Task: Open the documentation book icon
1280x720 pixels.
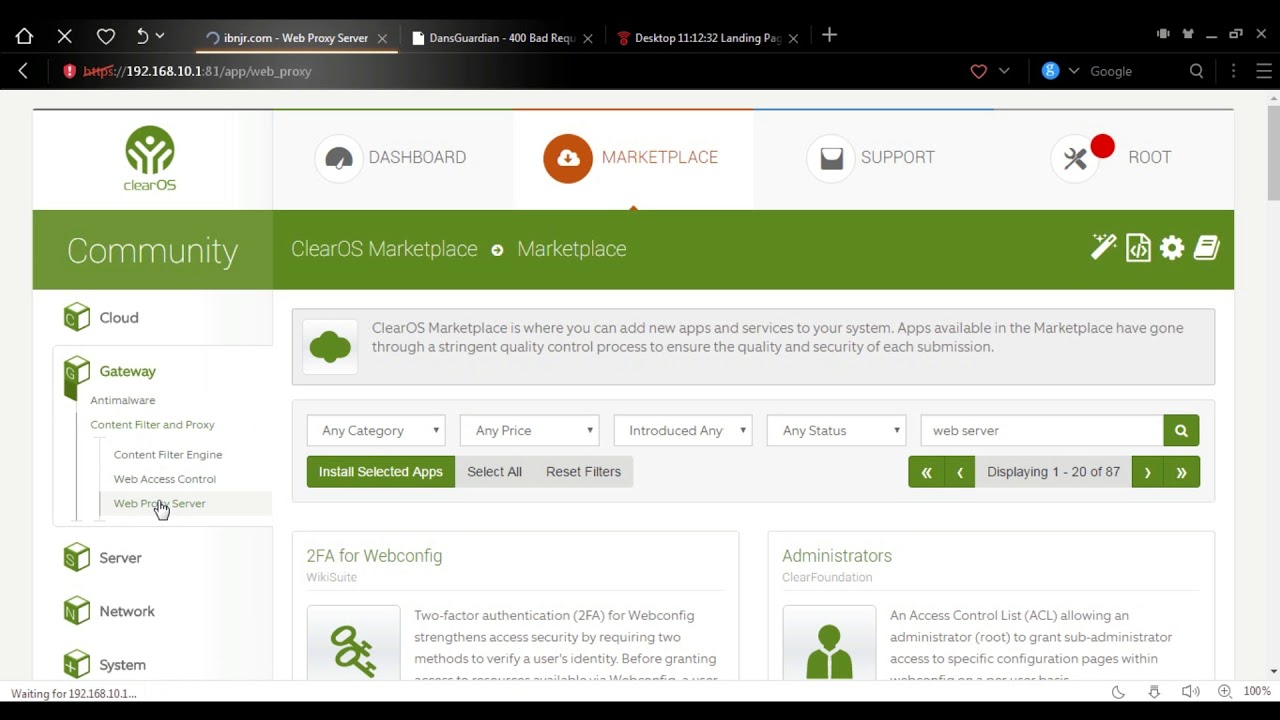Action: (1206, 248)
